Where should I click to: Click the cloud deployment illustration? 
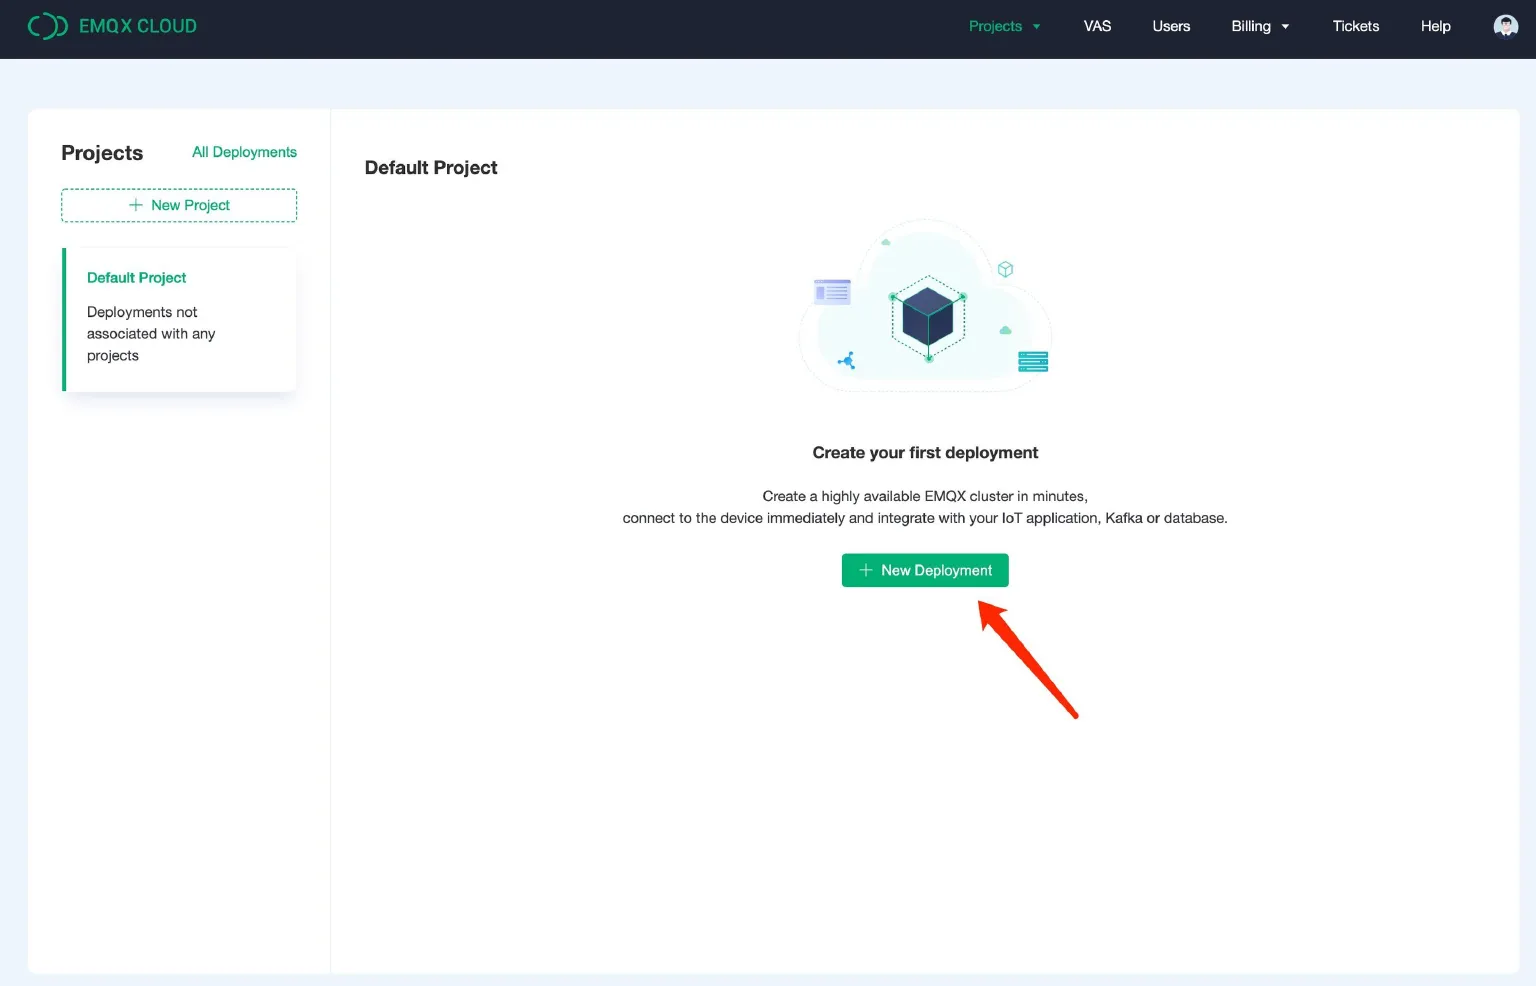tap(924, 305)
